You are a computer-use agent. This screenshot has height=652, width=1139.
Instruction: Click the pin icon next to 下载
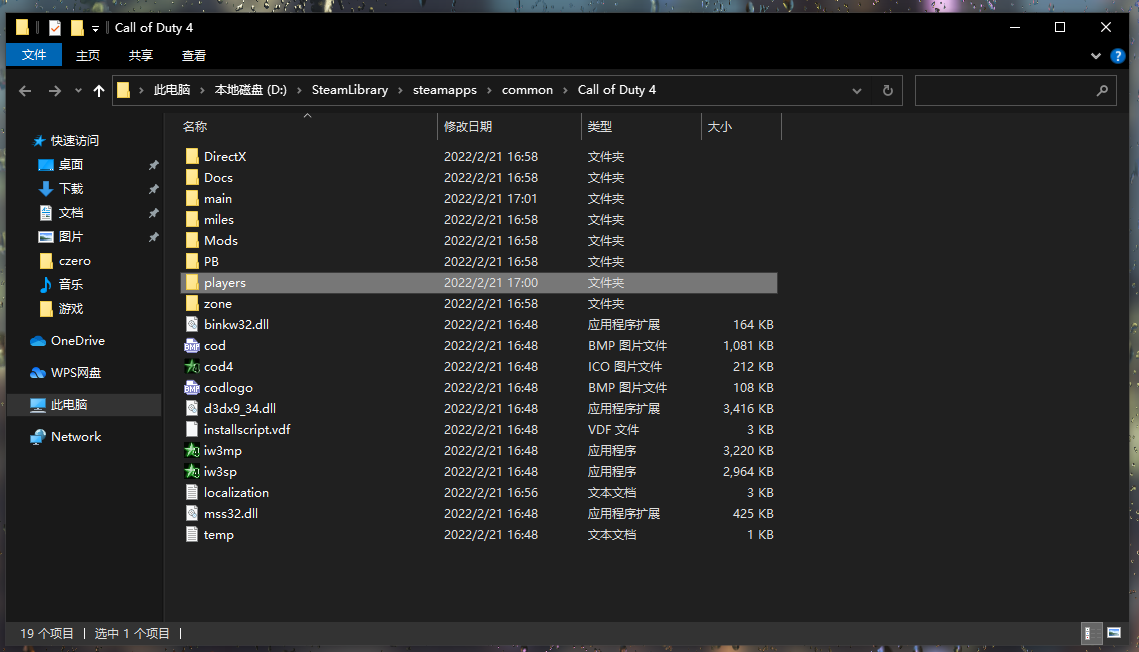[x=153, y=190]
